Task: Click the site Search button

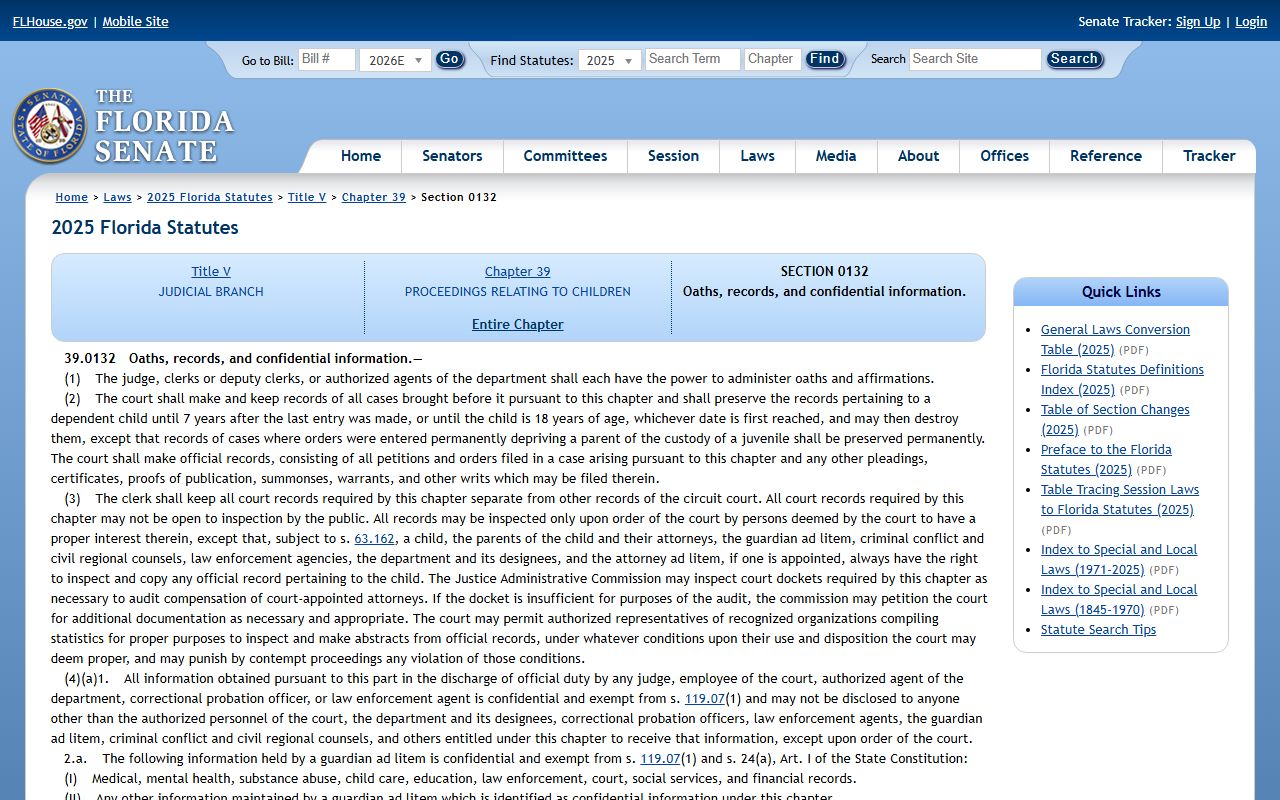Action: pyautogui.click(x=1074, y=59)
